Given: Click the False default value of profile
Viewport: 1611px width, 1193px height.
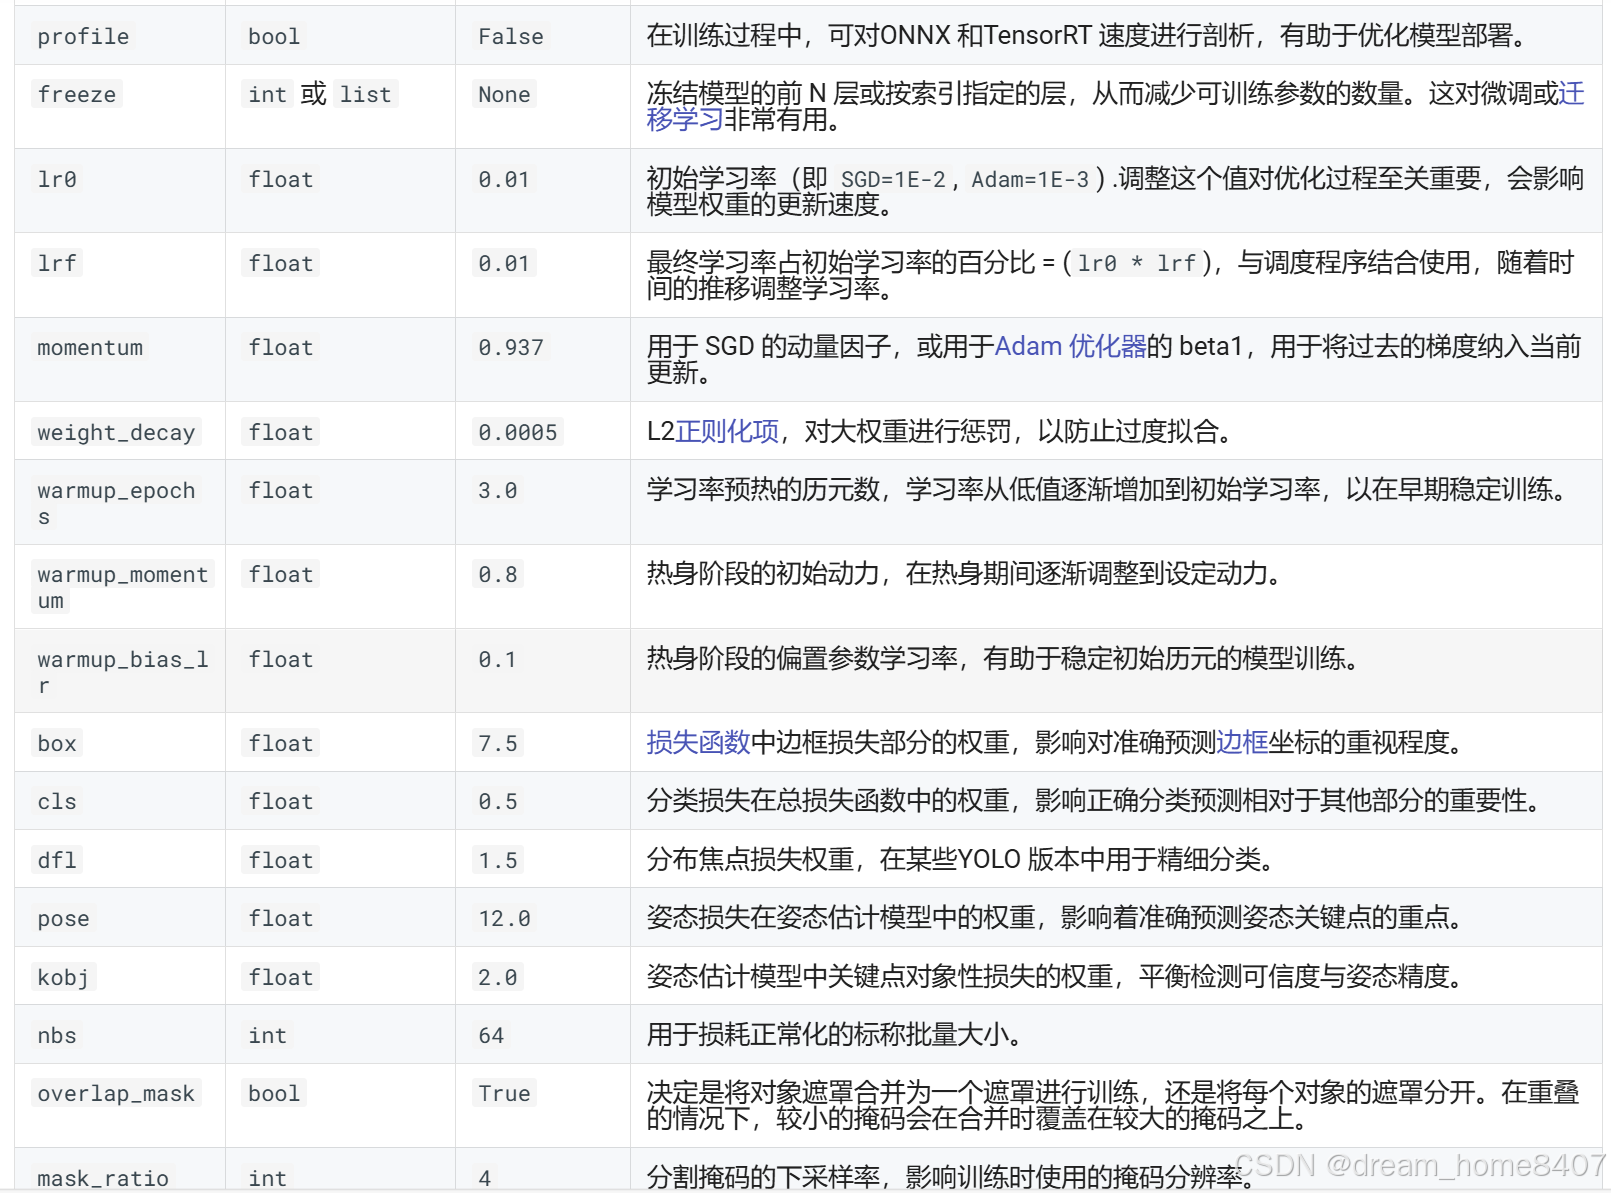Looking at the screenshot, I should pos(511,37).
